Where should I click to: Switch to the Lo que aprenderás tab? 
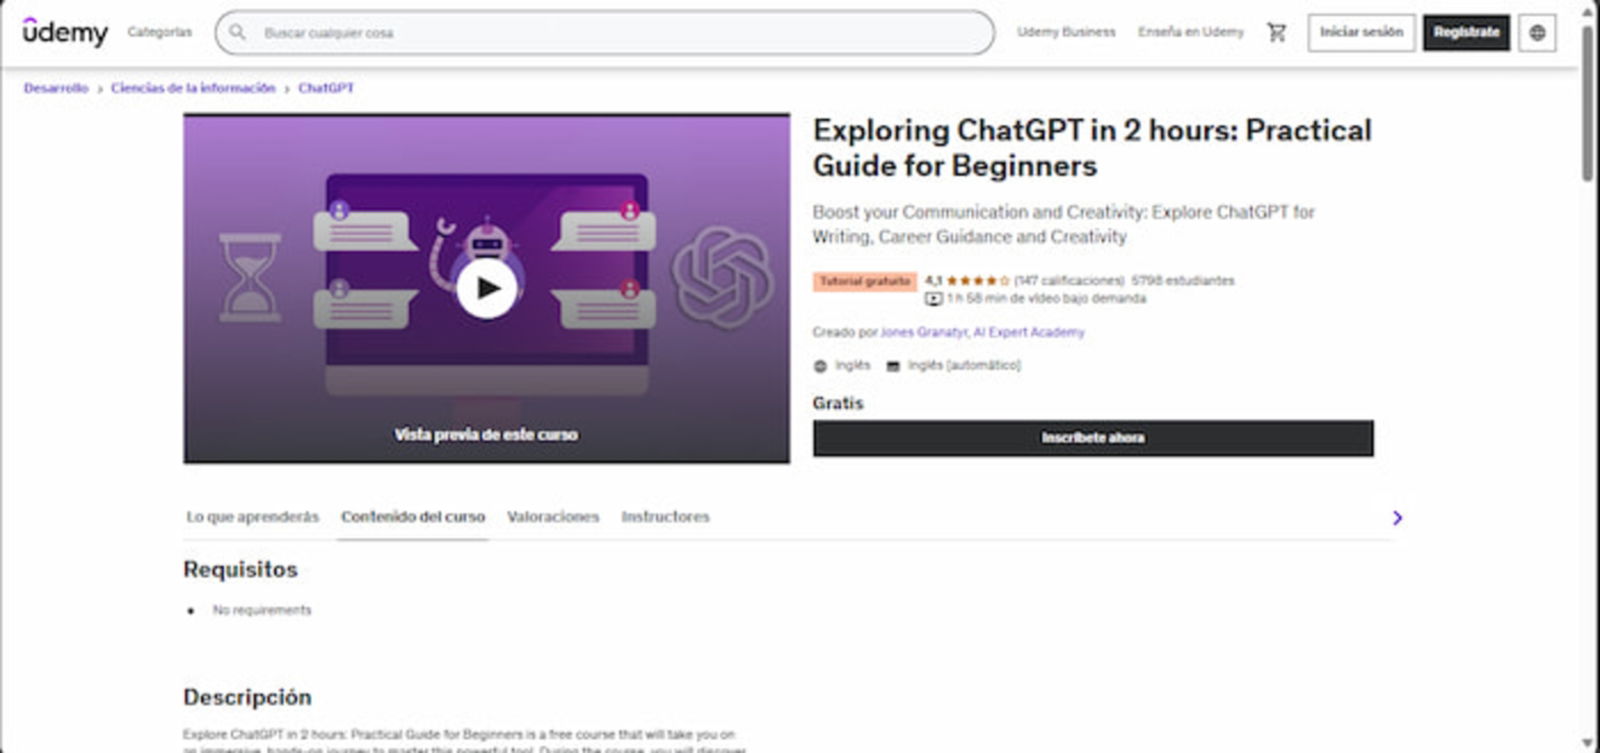point(252,517)
